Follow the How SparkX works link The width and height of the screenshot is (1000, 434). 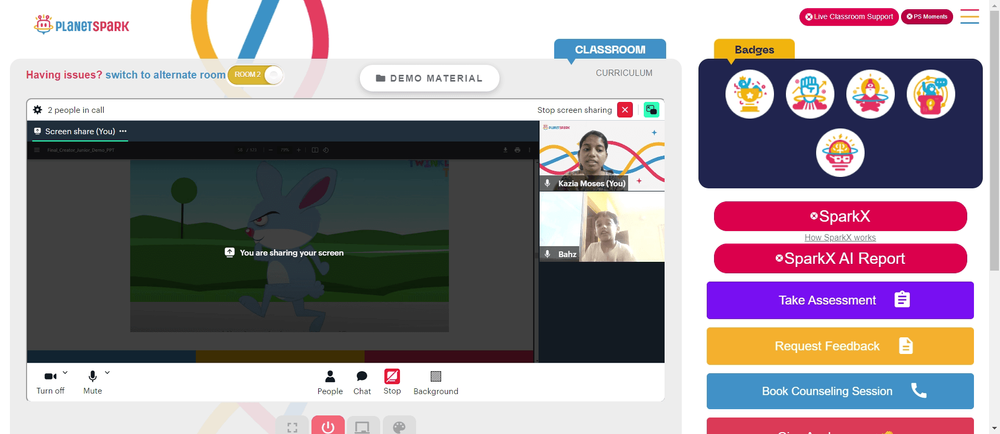coord(840,238)
